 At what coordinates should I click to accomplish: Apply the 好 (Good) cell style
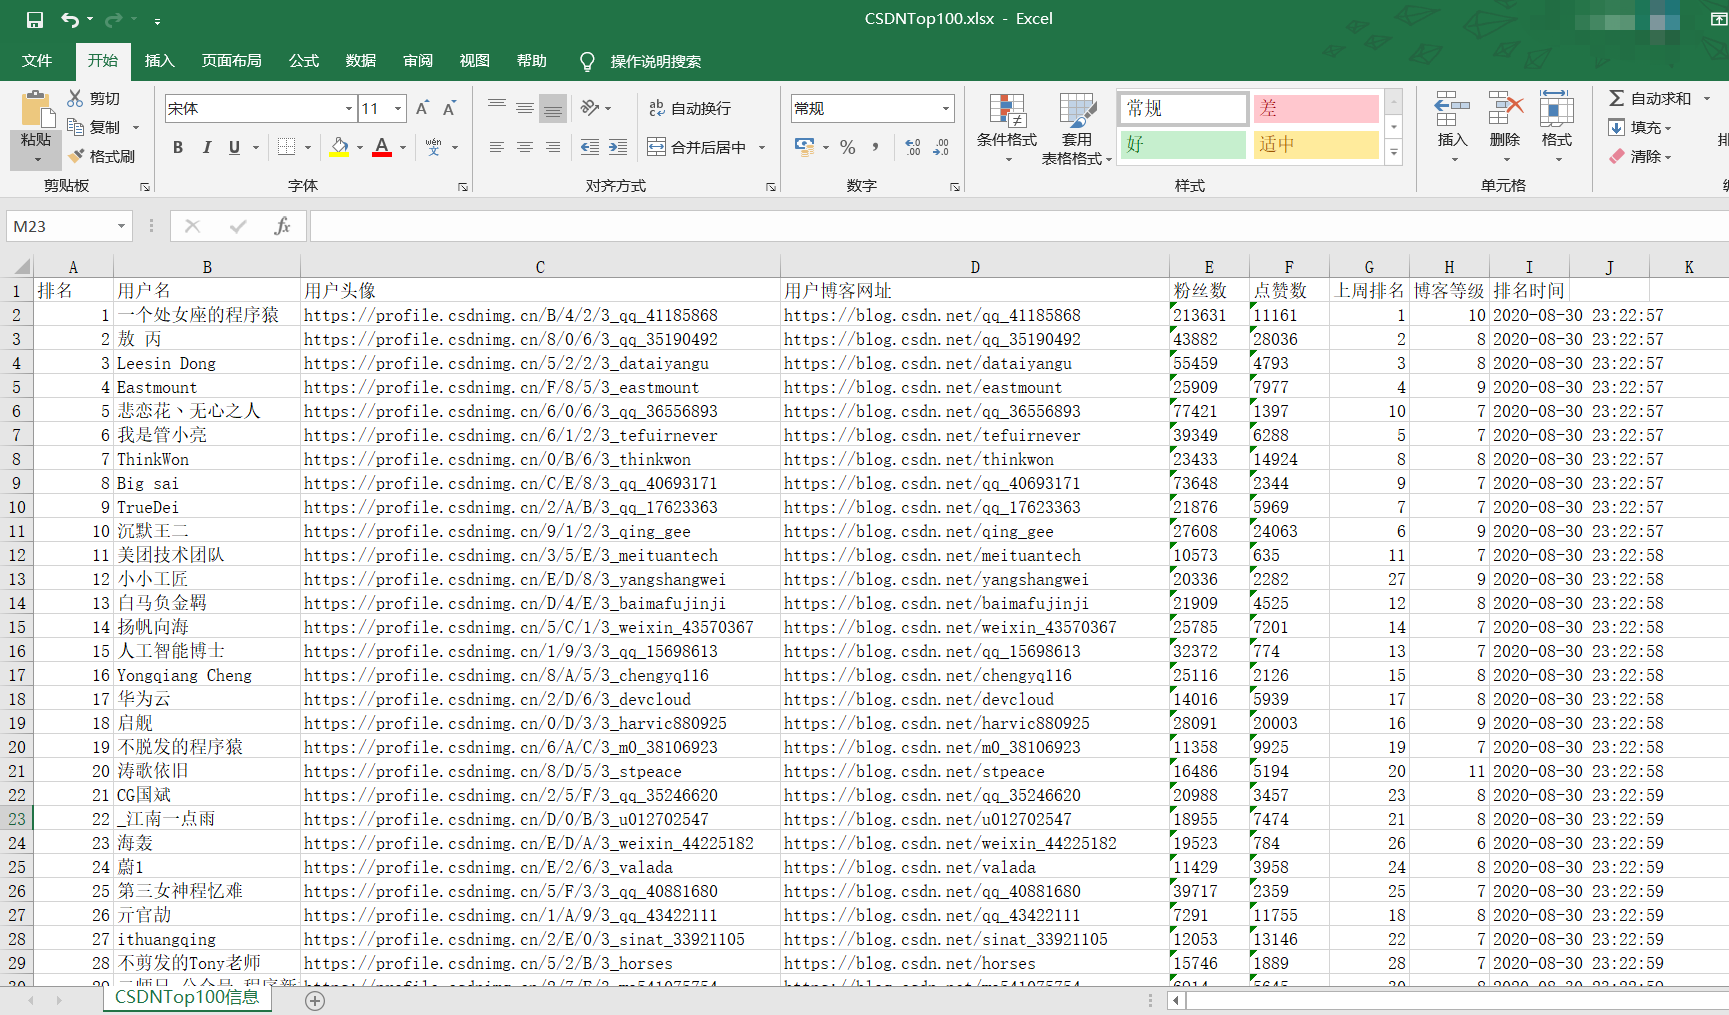pos(1182,144)
